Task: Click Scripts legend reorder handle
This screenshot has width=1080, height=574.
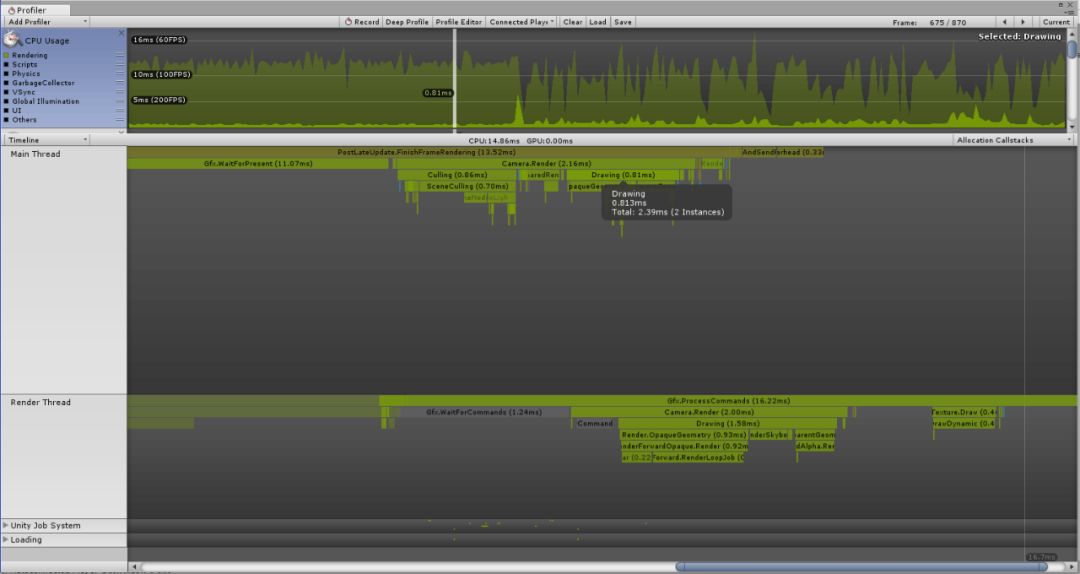Action: point(120,64)
